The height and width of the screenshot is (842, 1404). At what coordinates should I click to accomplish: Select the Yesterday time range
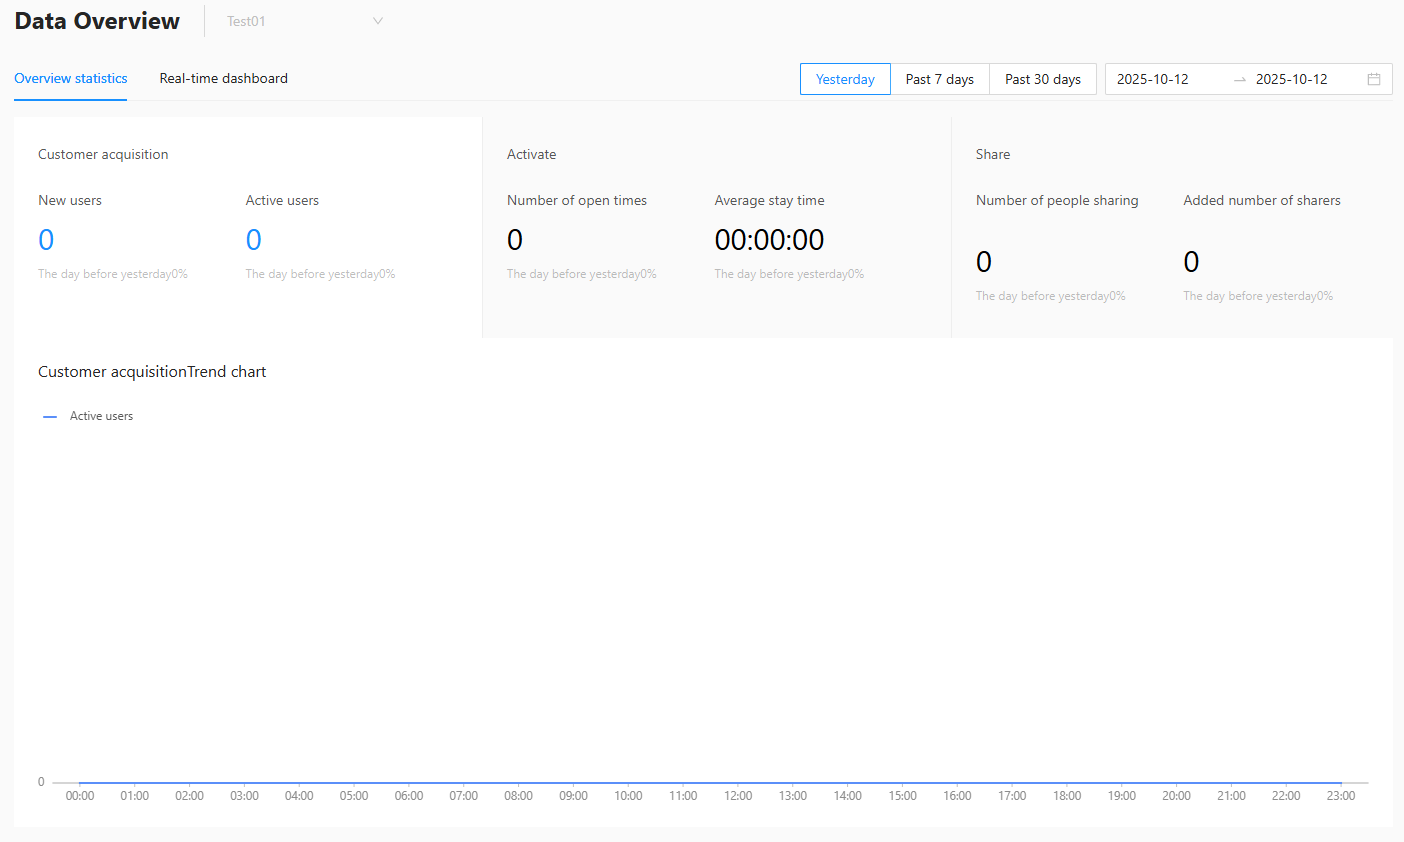(845, 79)
